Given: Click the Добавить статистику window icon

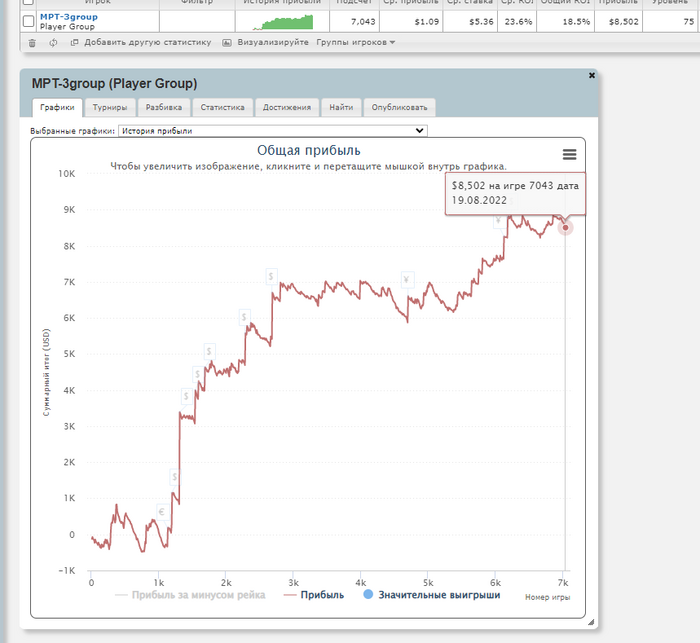Looking at the screenshot, I should [75, 42].
